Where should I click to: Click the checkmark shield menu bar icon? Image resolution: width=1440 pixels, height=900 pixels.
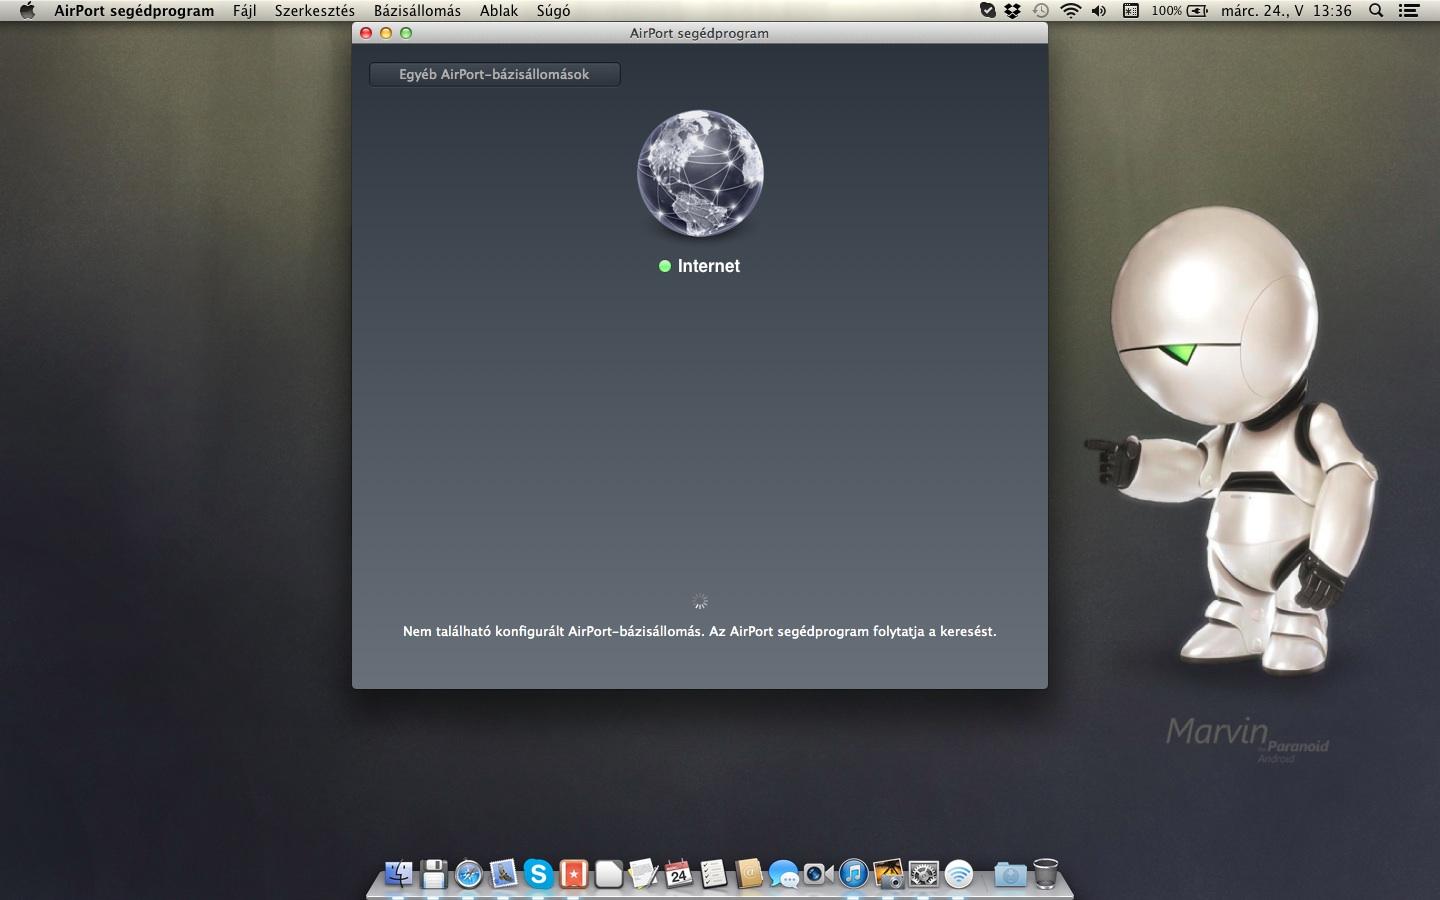point(988,11)
